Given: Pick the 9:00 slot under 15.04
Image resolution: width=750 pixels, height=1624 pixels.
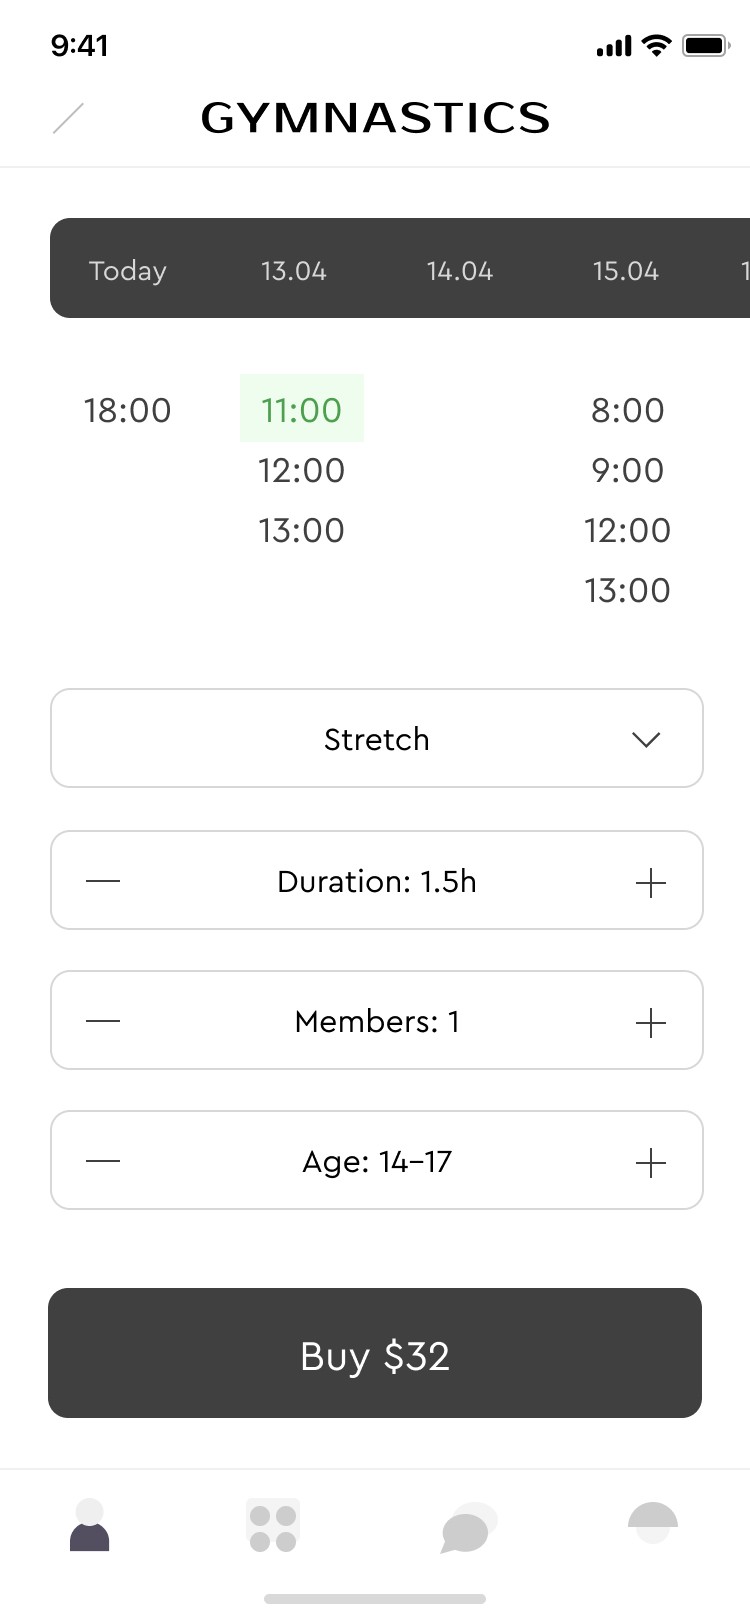Looking at the screenshot, I should pos(627,470).
